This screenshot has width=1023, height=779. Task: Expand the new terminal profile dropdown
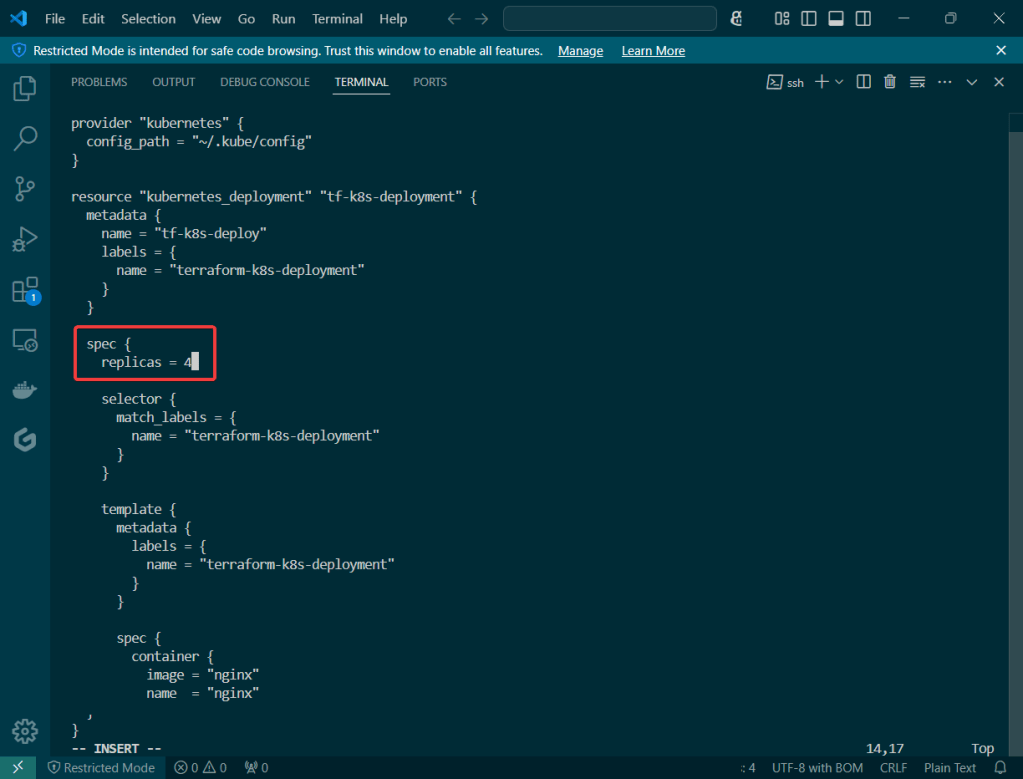point(840,82)
